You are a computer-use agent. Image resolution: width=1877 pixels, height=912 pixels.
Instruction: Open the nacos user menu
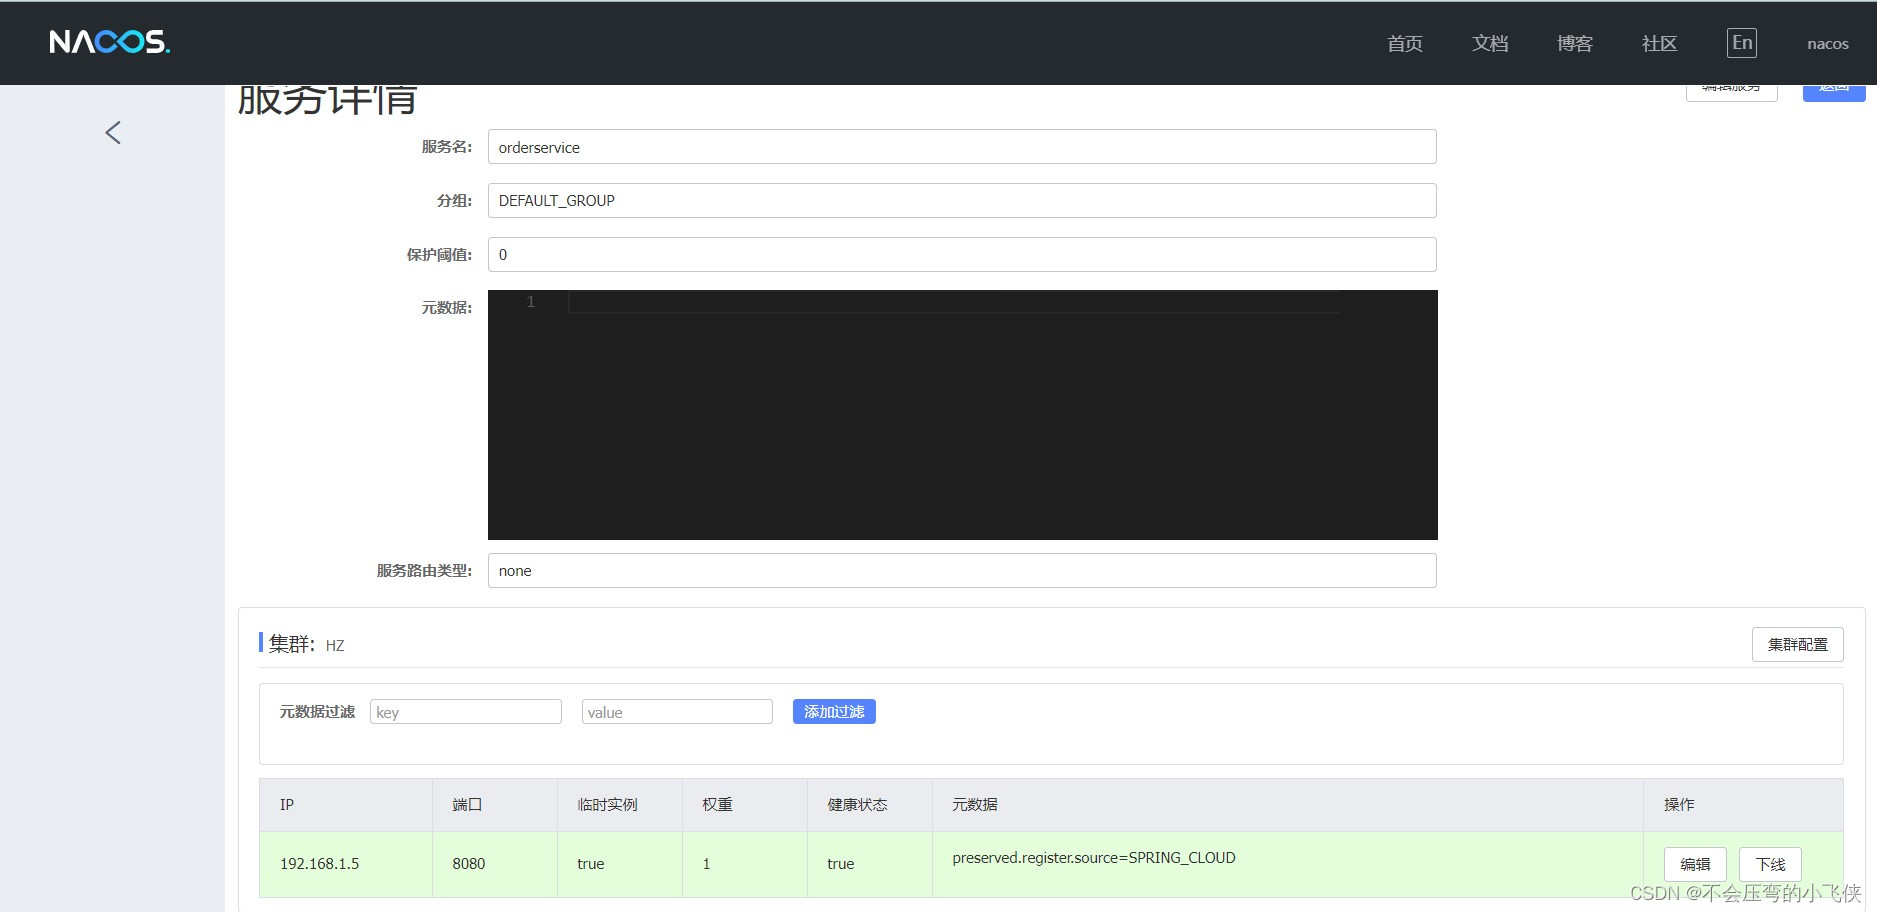[x=1828, y=43]
